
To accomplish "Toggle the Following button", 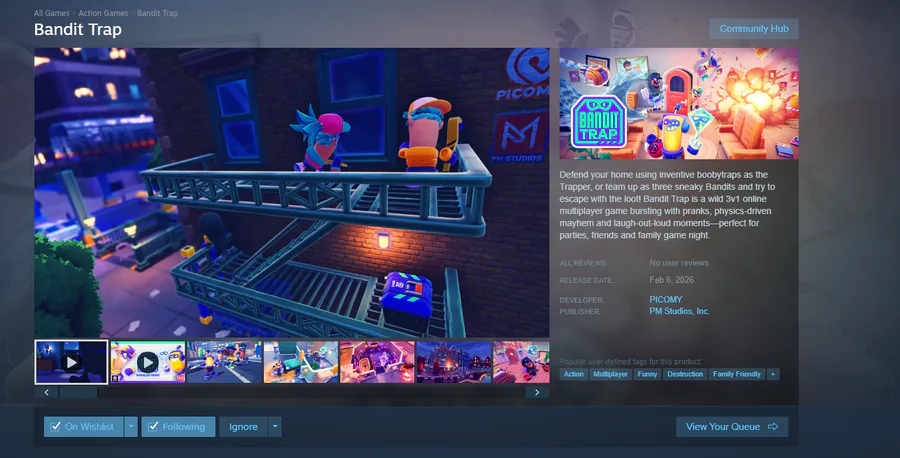I will tap(178, 426).
